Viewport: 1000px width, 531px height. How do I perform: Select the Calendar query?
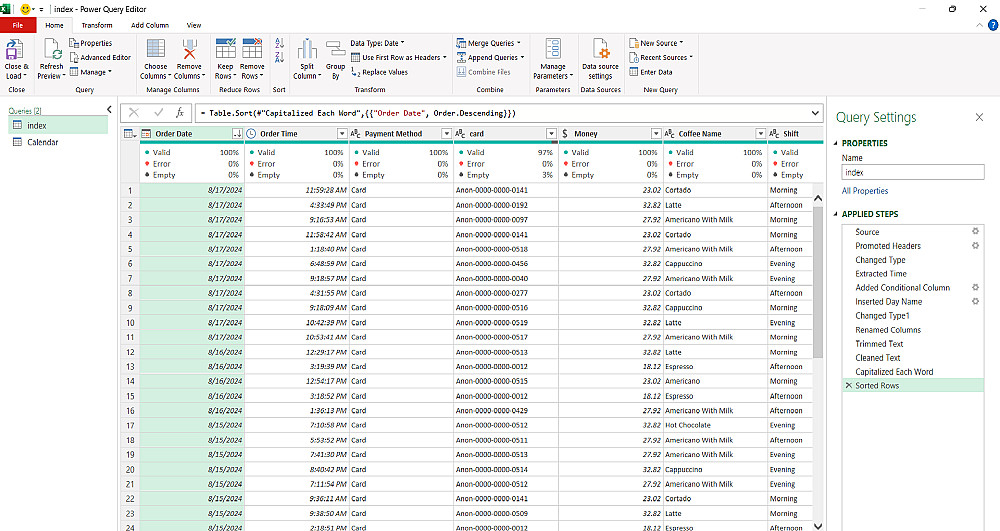pos(42,142)
